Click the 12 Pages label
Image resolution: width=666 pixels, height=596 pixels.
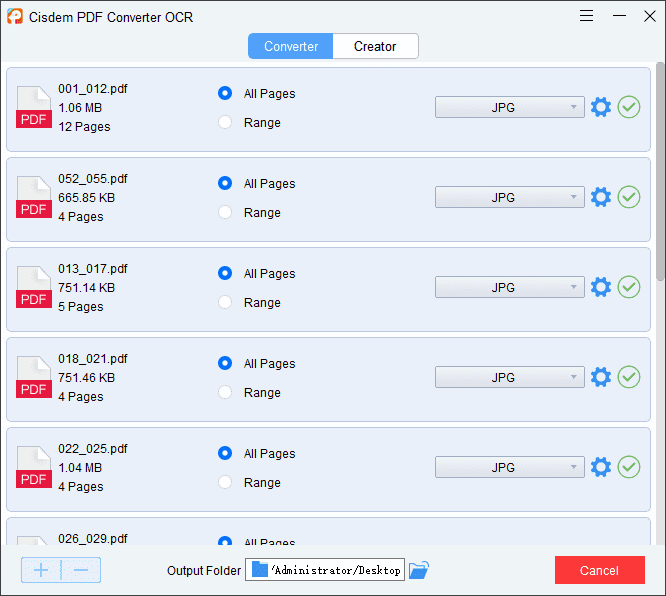[x=84, y=127]
